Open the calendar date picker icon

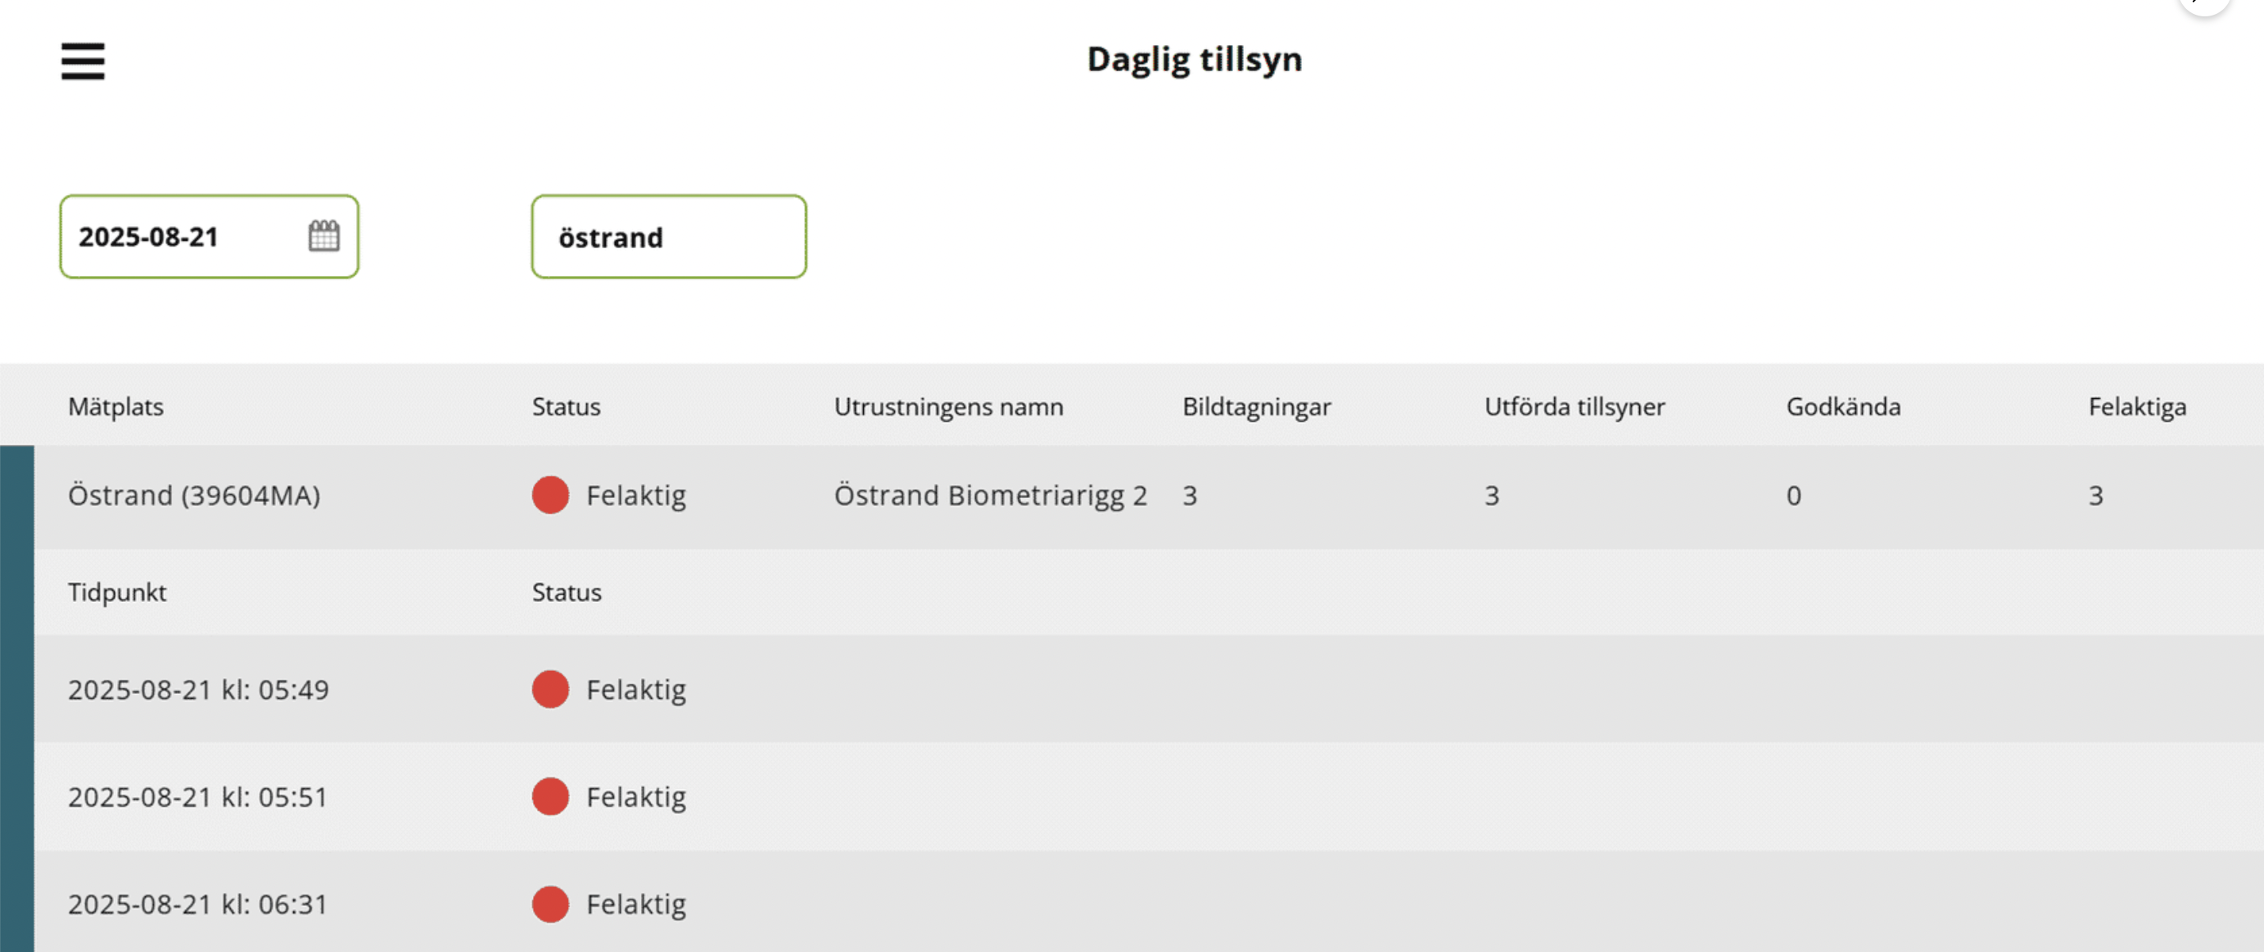[324, 236]
